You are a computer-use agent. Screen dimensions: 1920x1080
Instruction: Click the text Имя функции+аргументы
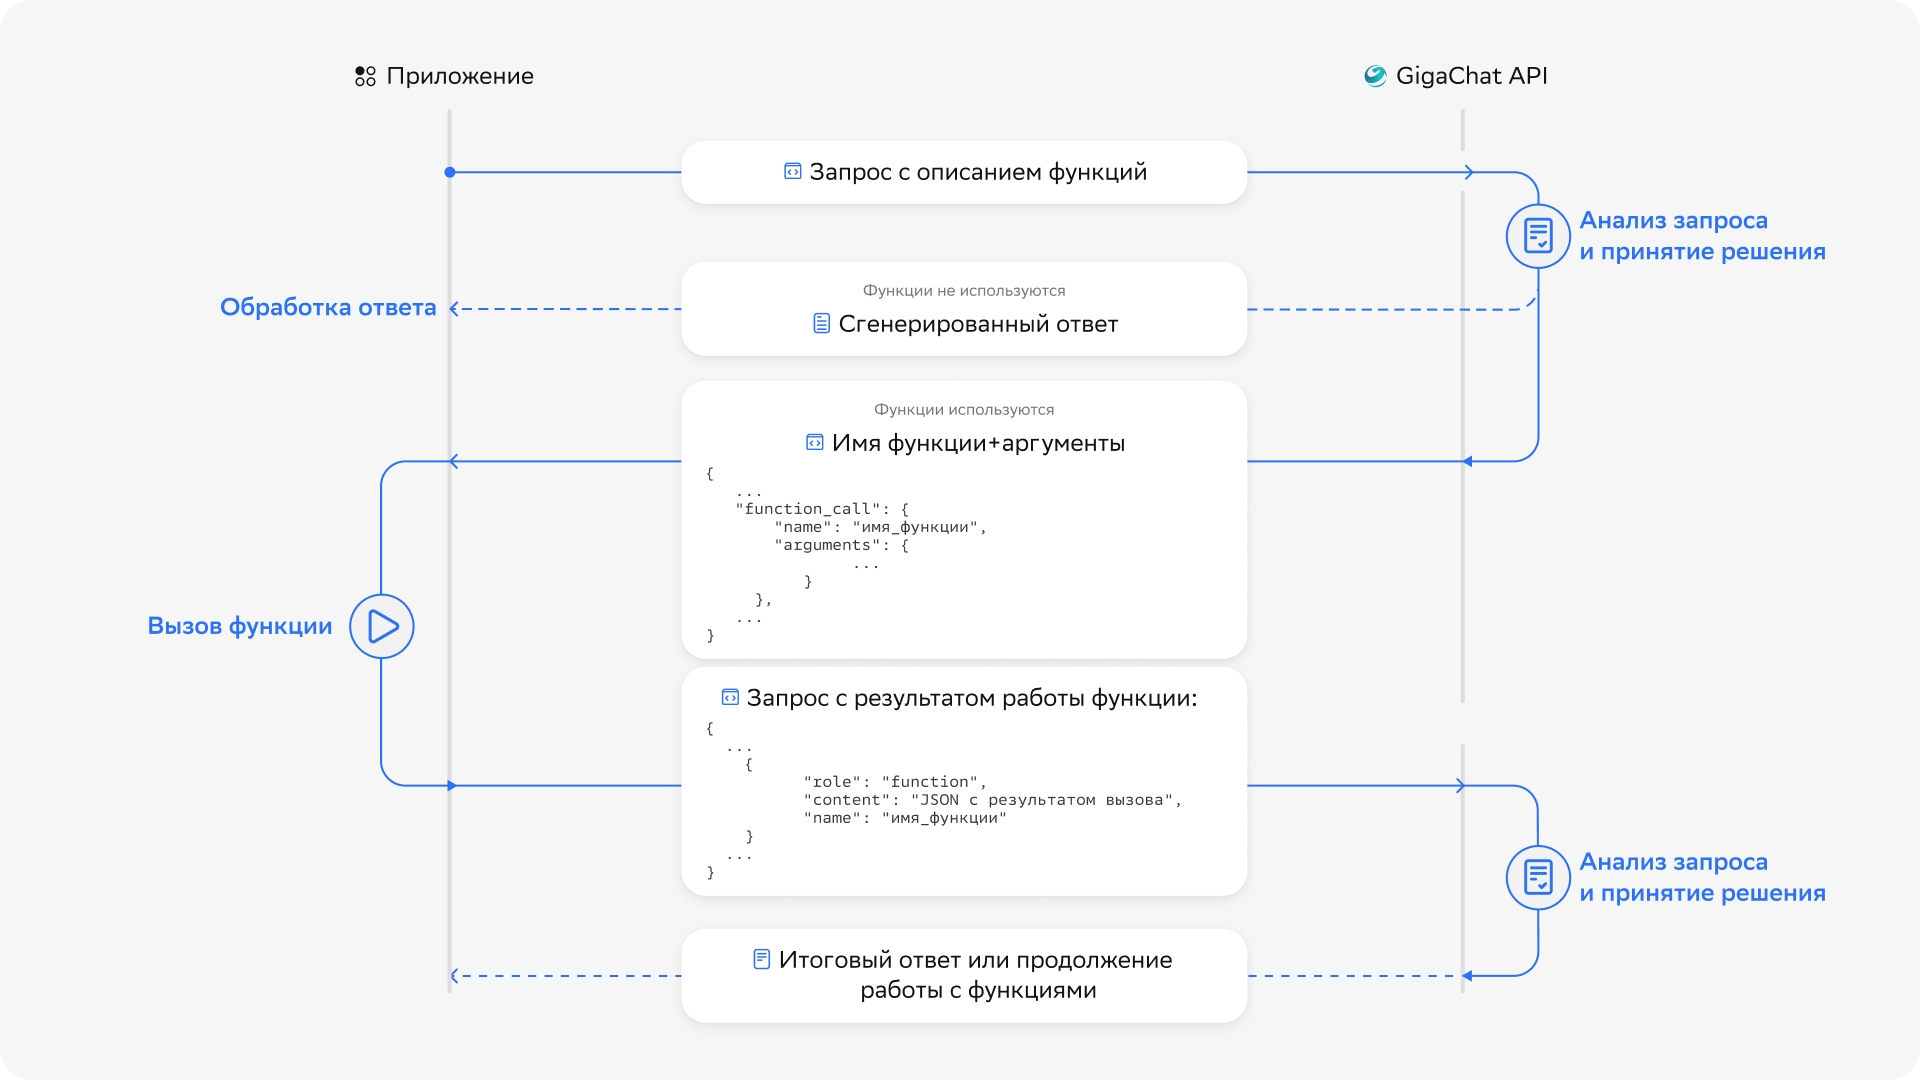(x=978, y=443)
